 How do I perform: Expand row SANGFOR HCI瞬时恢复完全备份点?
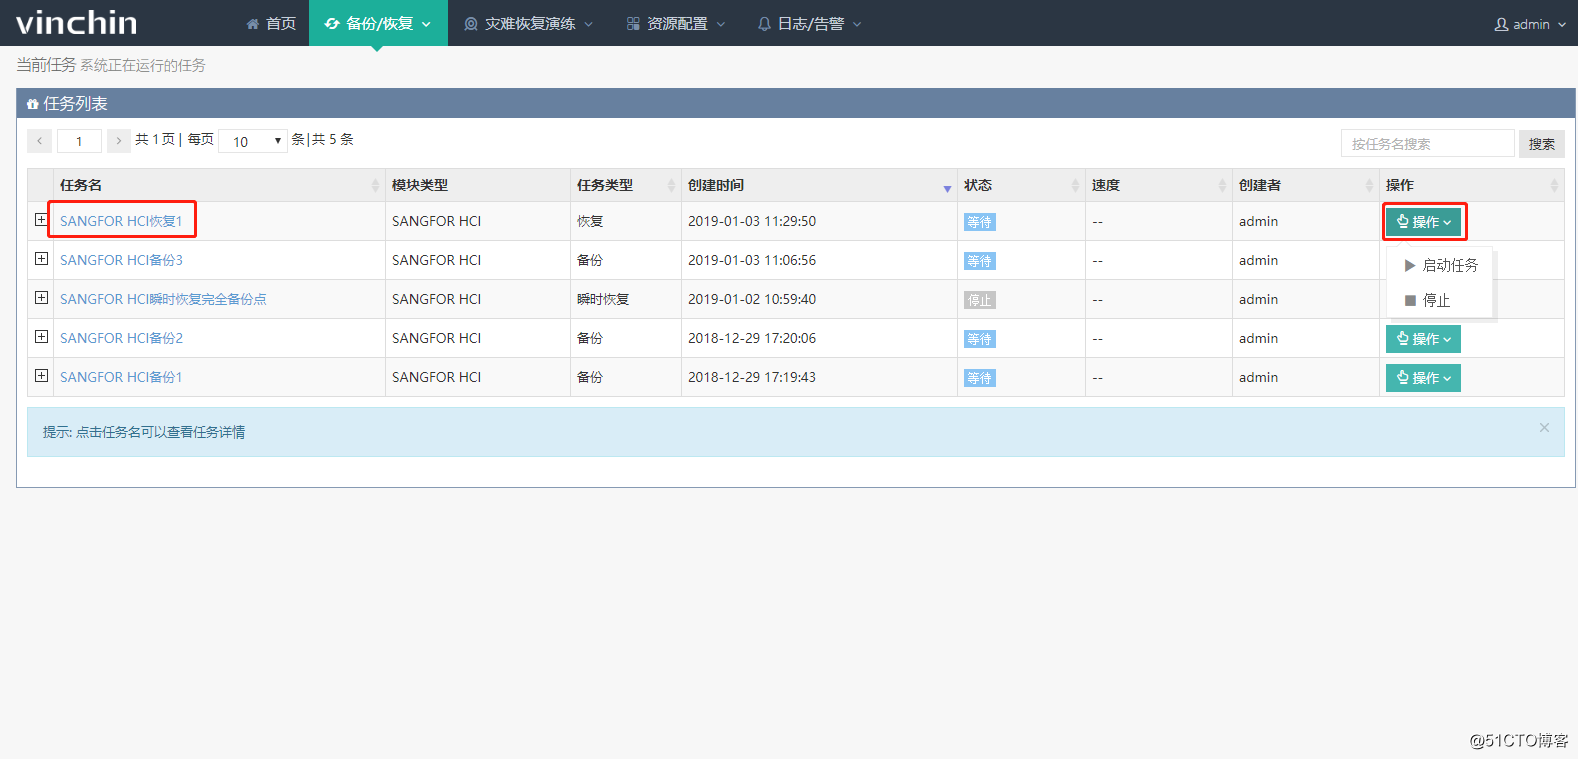(x=41, y=297)
